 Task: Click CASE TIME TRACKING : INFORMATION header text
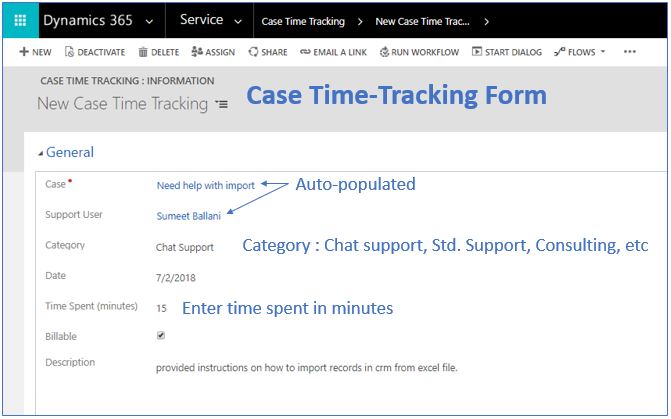127,80
